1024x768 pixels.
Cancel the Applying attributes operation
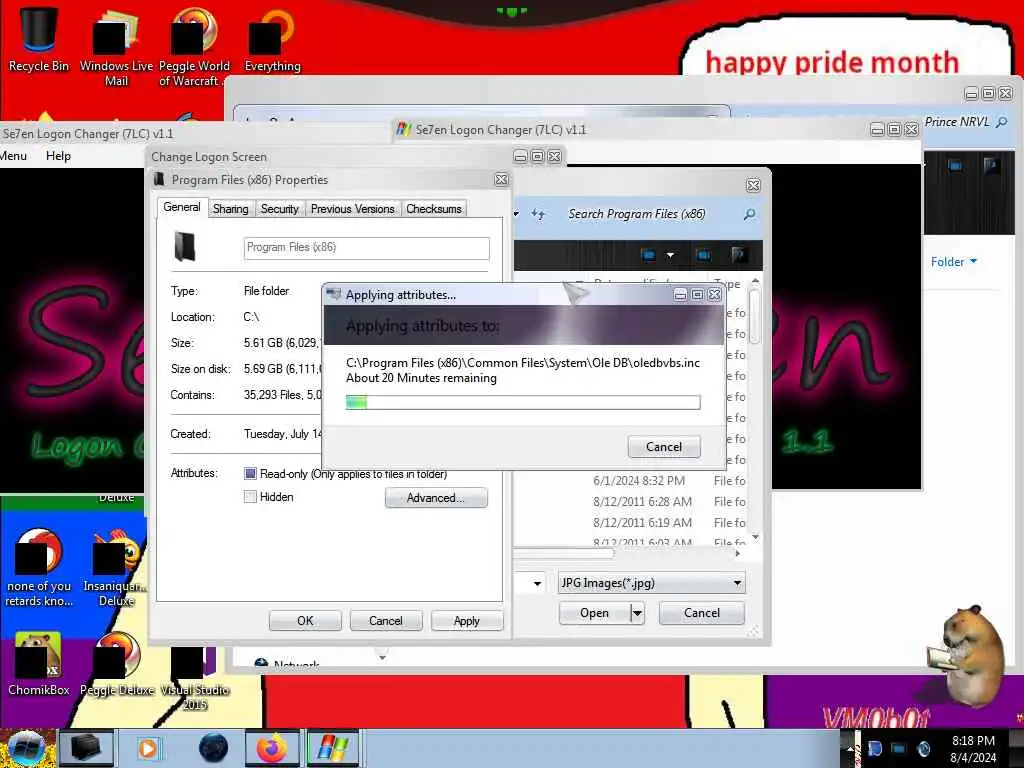(664, 447)
